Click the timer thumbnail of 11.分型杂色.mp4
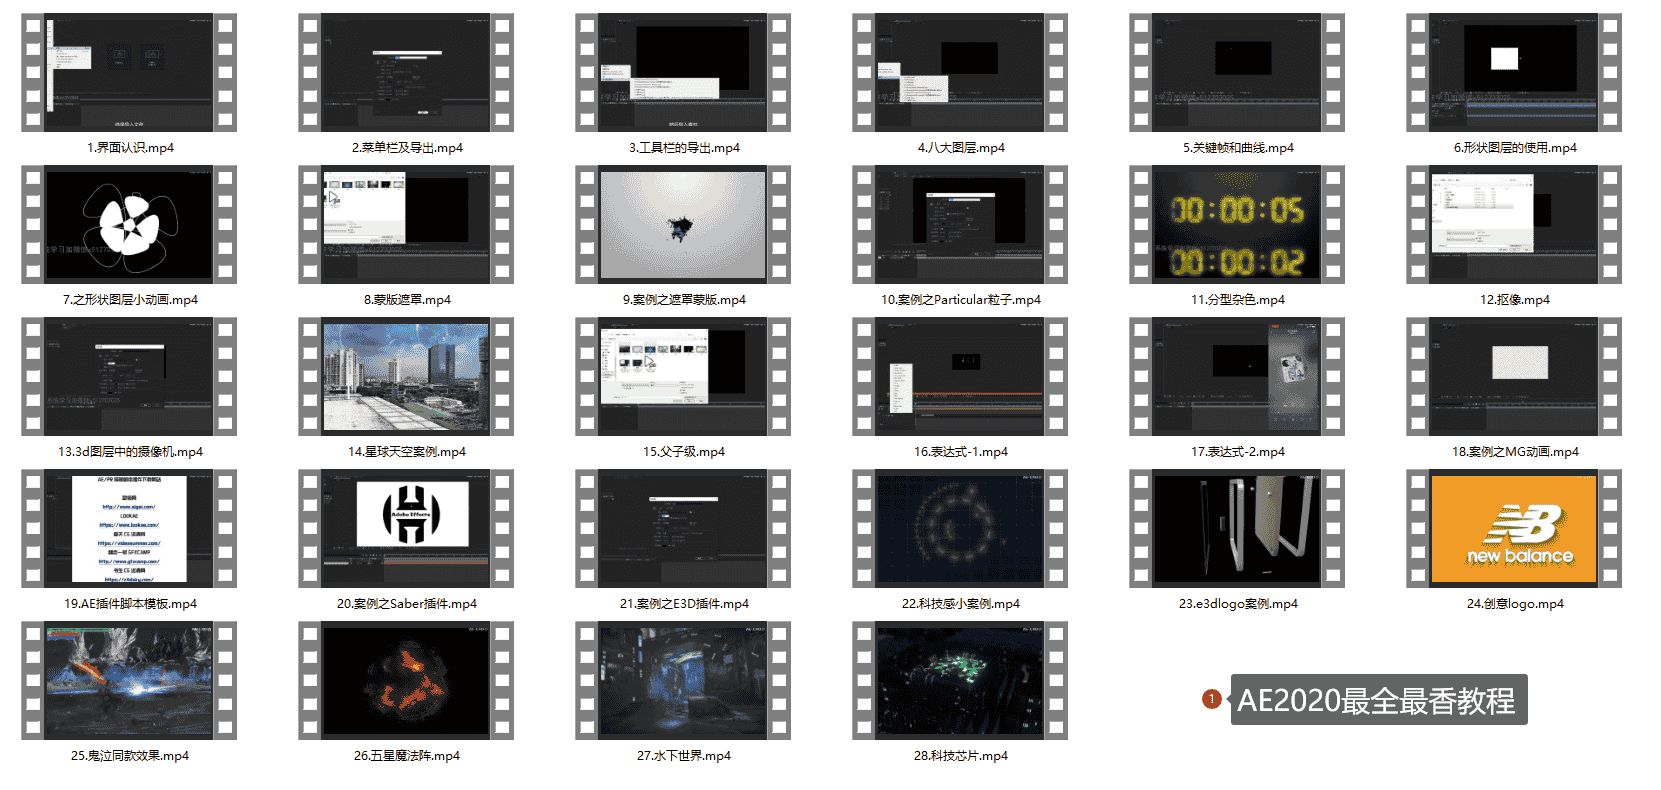Viewport: 1661px width, 790px height. pyautogui.click(x=1237, y=224)
